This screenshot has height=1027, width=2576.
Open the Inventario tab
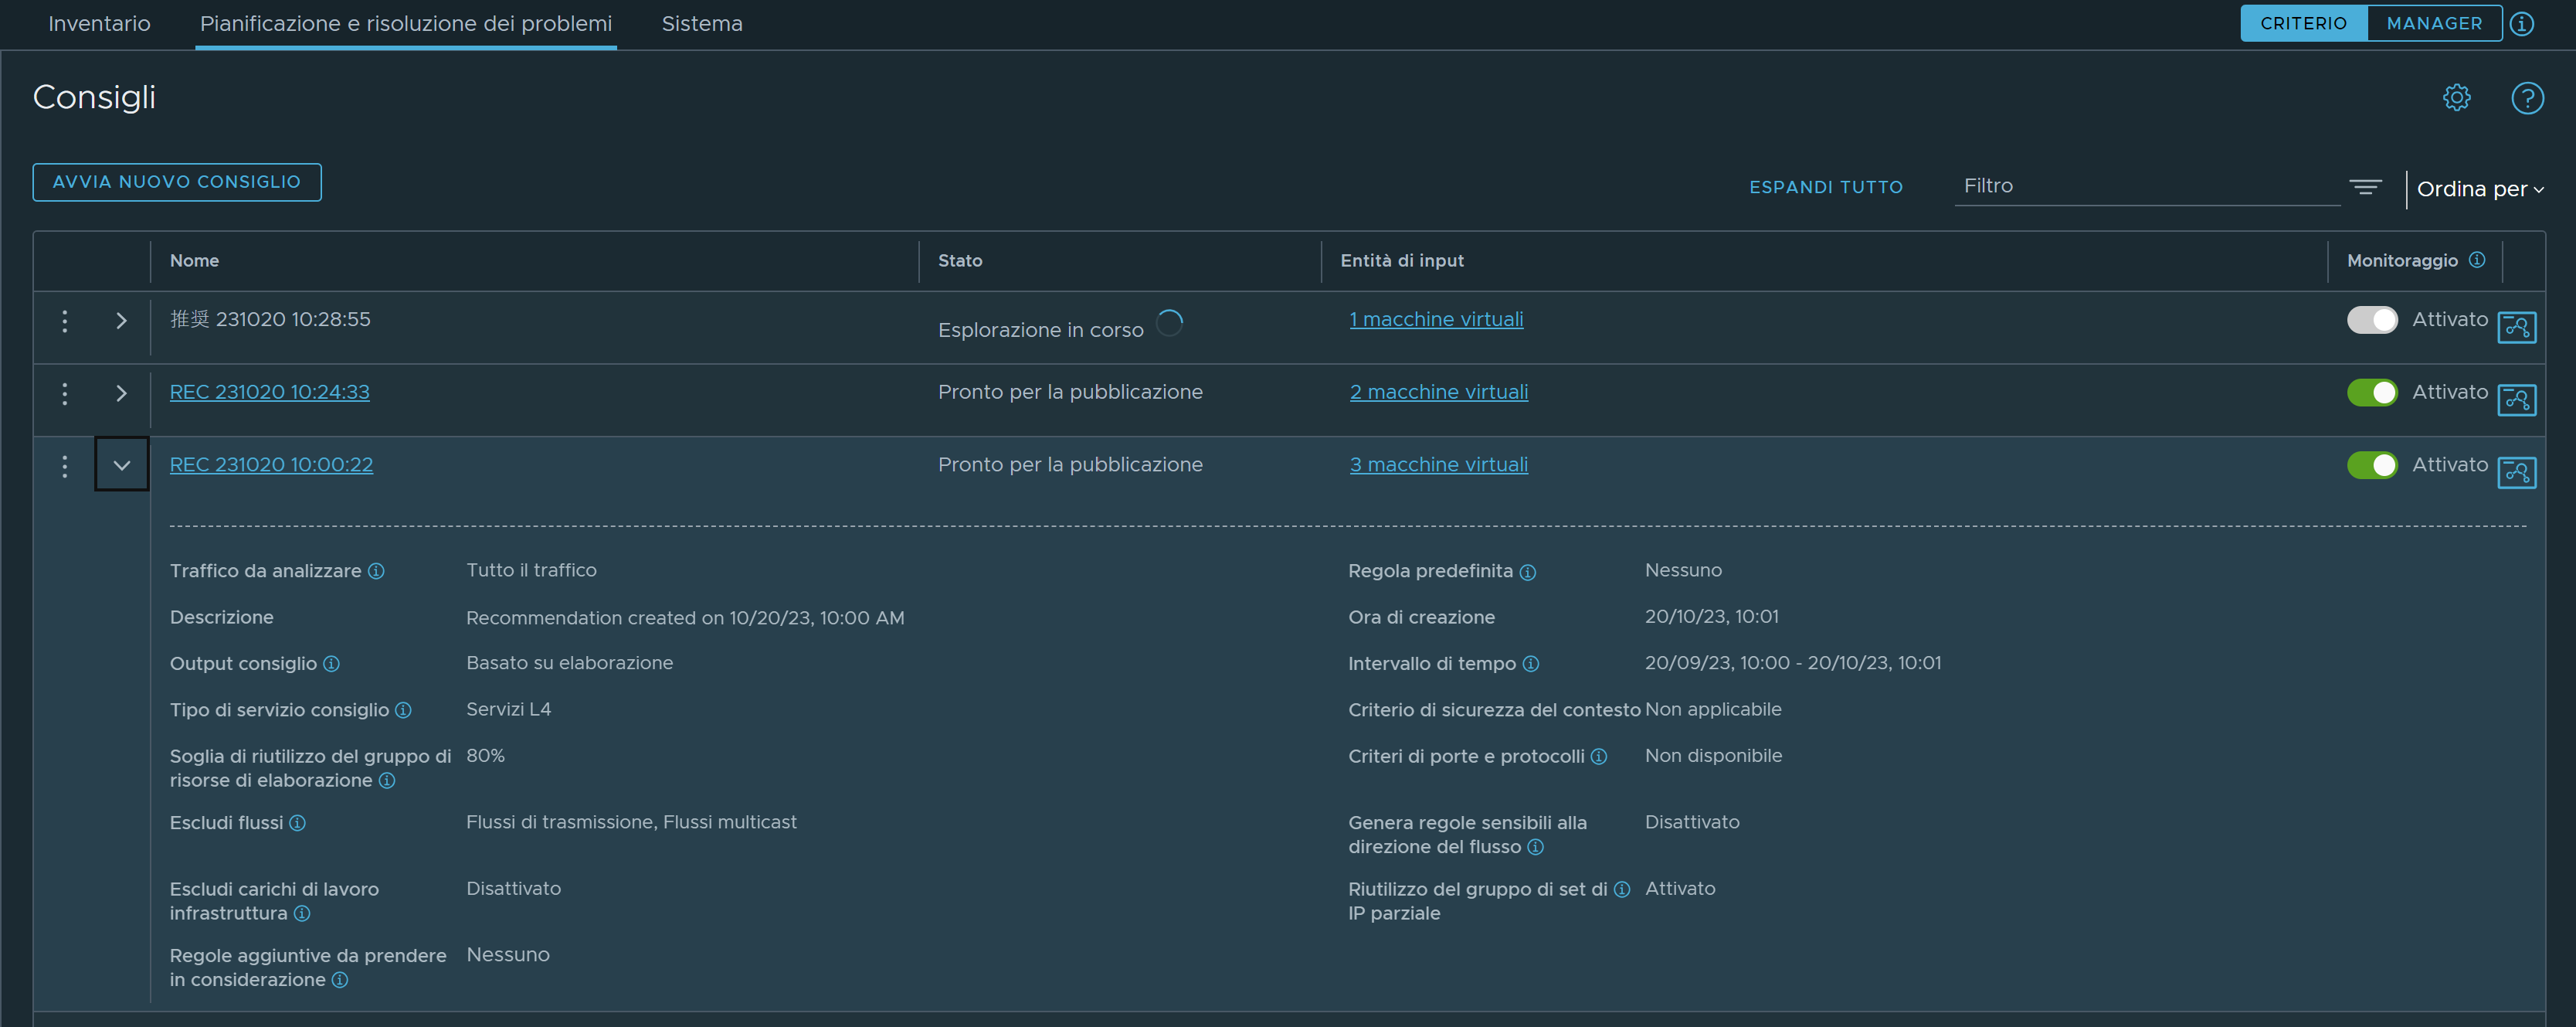tap(99, 24)
